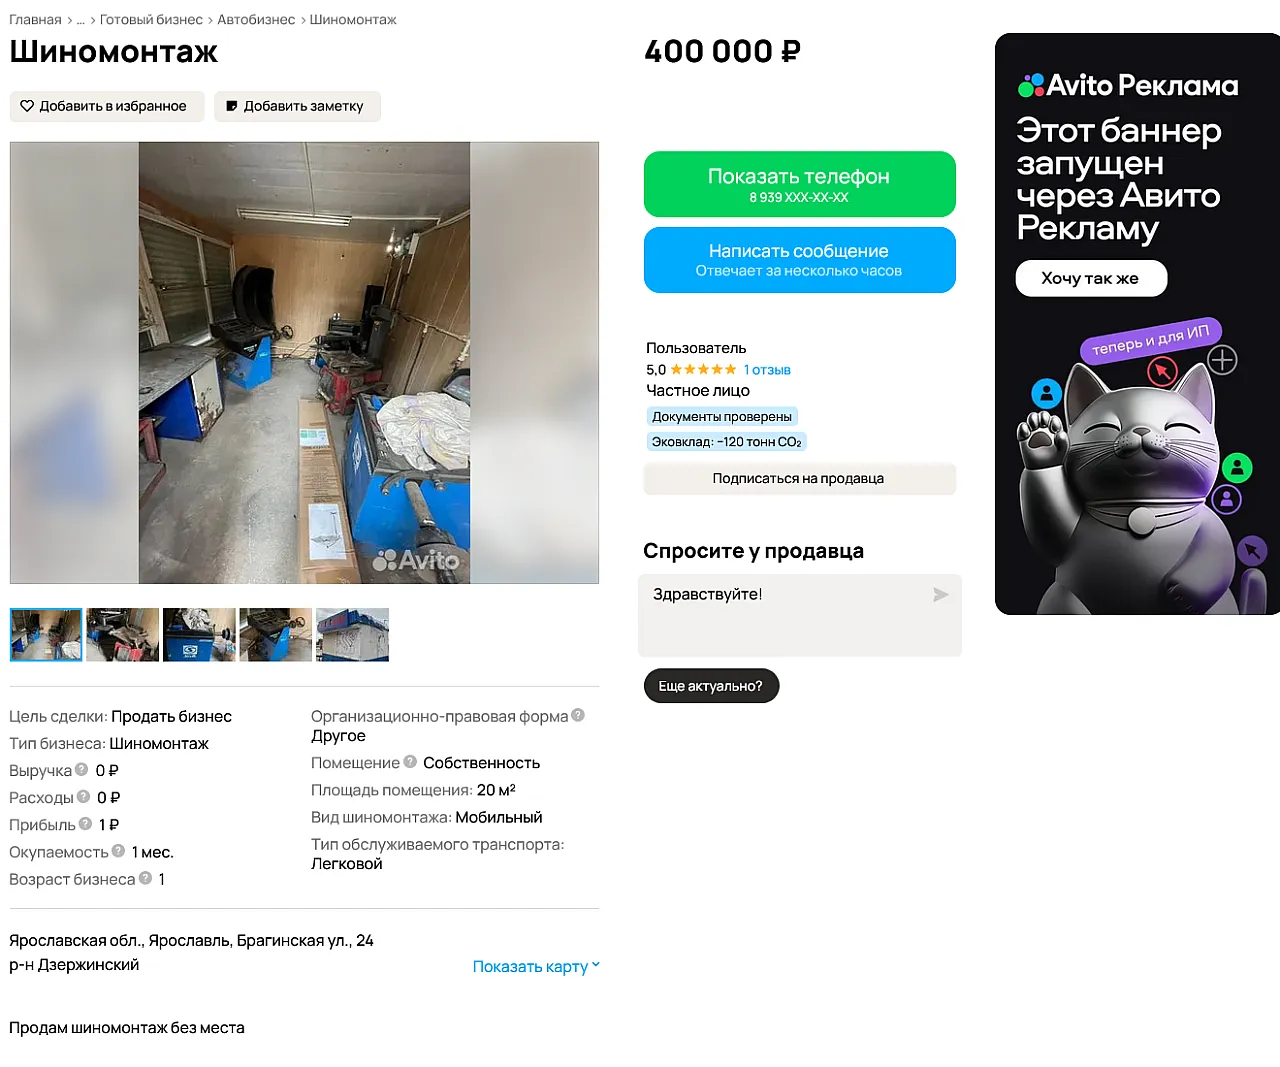Click Написать сообщение blue button
This screenshot has height=1067, width=1280.
[x=800, y=260]
